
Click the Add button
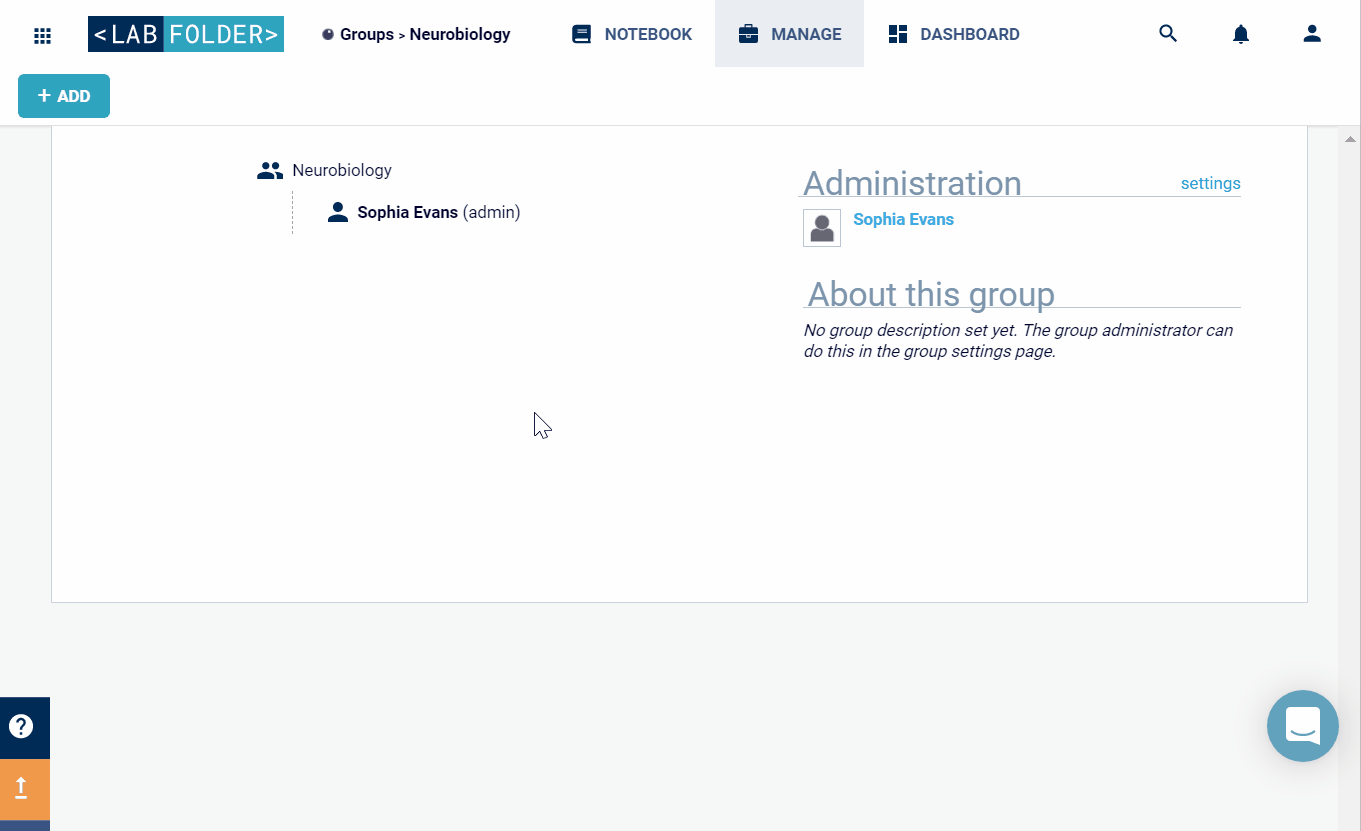coord(64,96)
